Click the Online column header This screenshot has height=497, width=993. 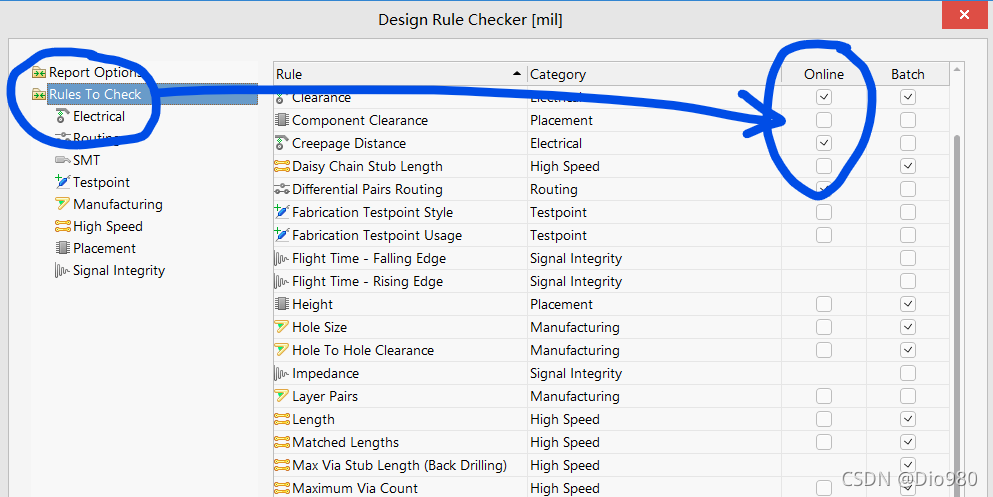(x=824, y=74)
